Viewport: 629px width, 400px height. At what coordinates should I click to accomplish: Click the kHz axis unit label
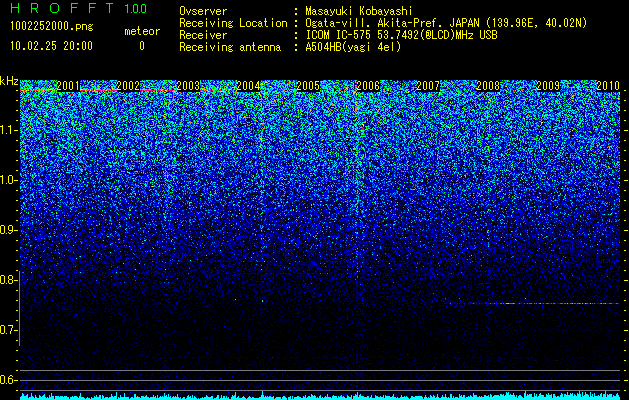click(9, 81)
